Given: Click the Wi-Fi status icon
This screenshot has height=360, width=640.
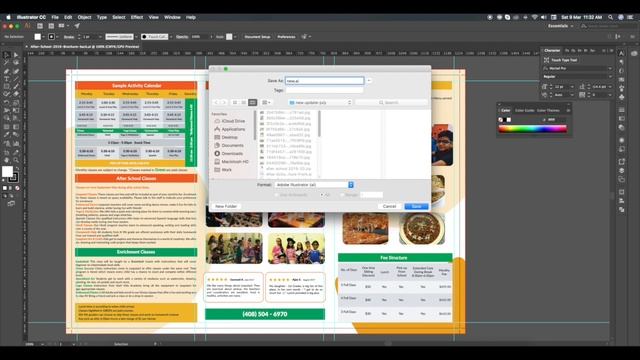Looking at the screenshot, I should pyautogui.click(x=535, y=17).
